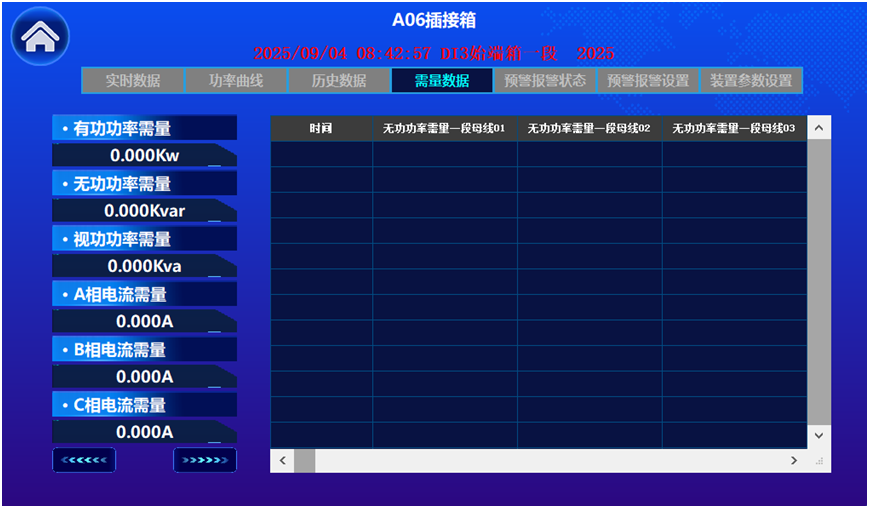Click the 无功功率需量一段母线03 column header
Screen dimensions: 869x508
pos(734,129)
